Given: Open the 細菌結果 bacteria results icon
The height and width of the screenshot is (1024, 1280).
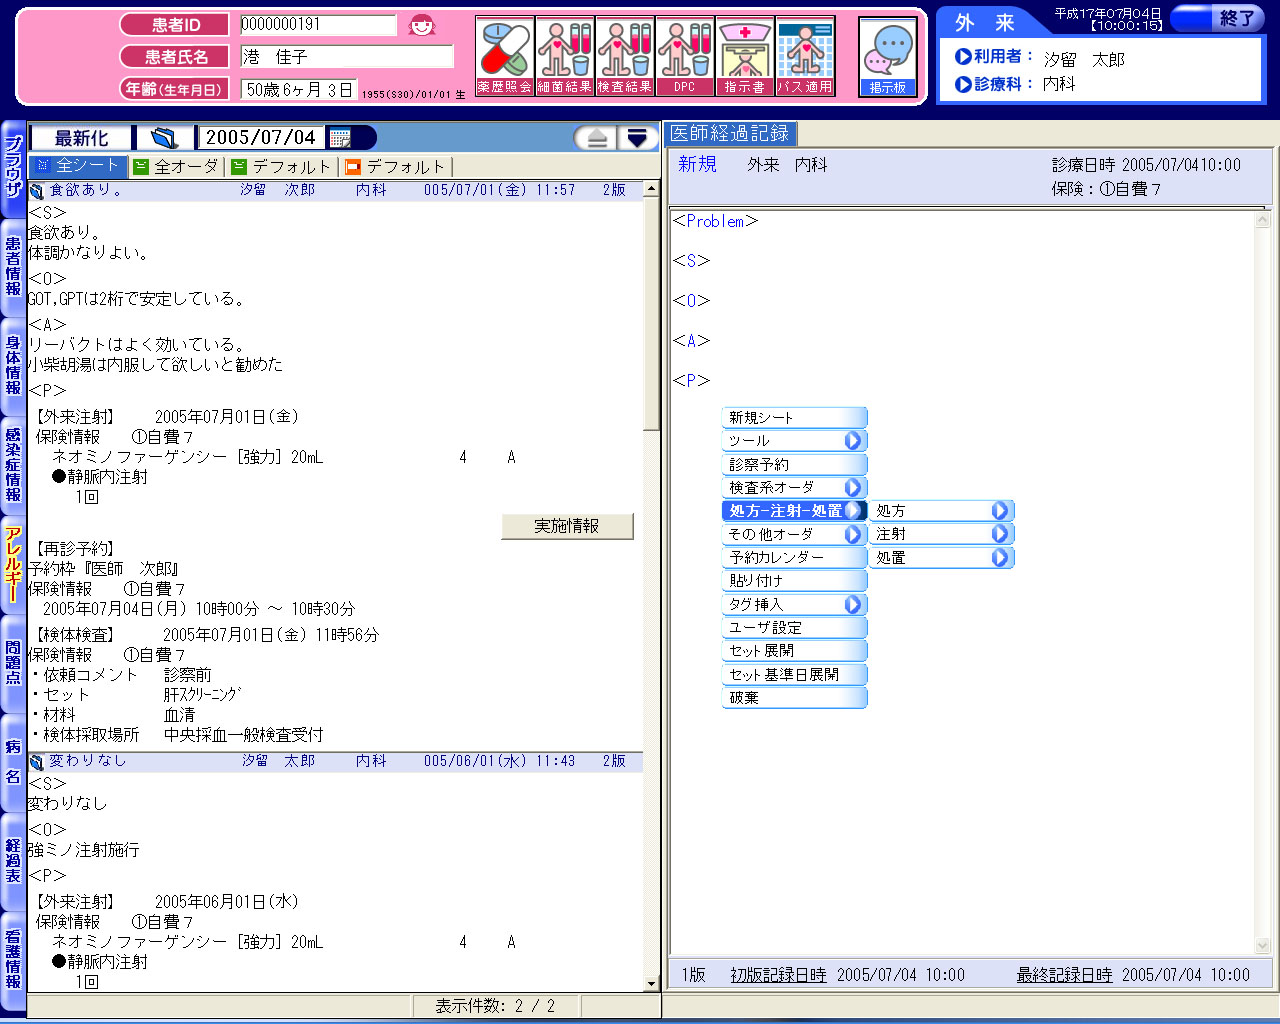Looking at the screenshot, I should 565,56.
